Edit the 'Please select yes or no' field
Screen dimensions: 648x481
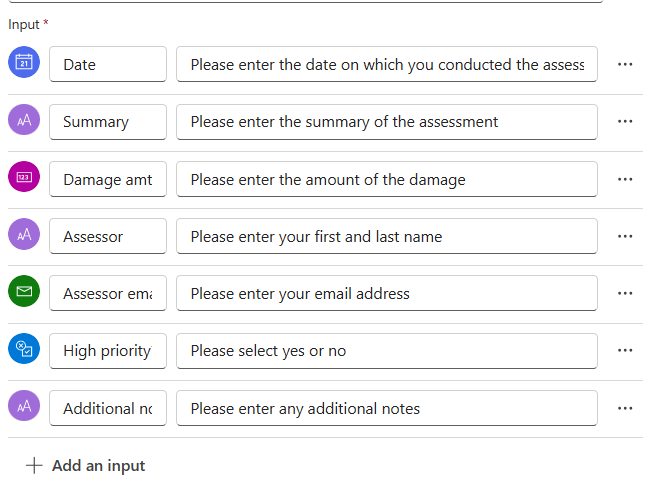[387, 351]
